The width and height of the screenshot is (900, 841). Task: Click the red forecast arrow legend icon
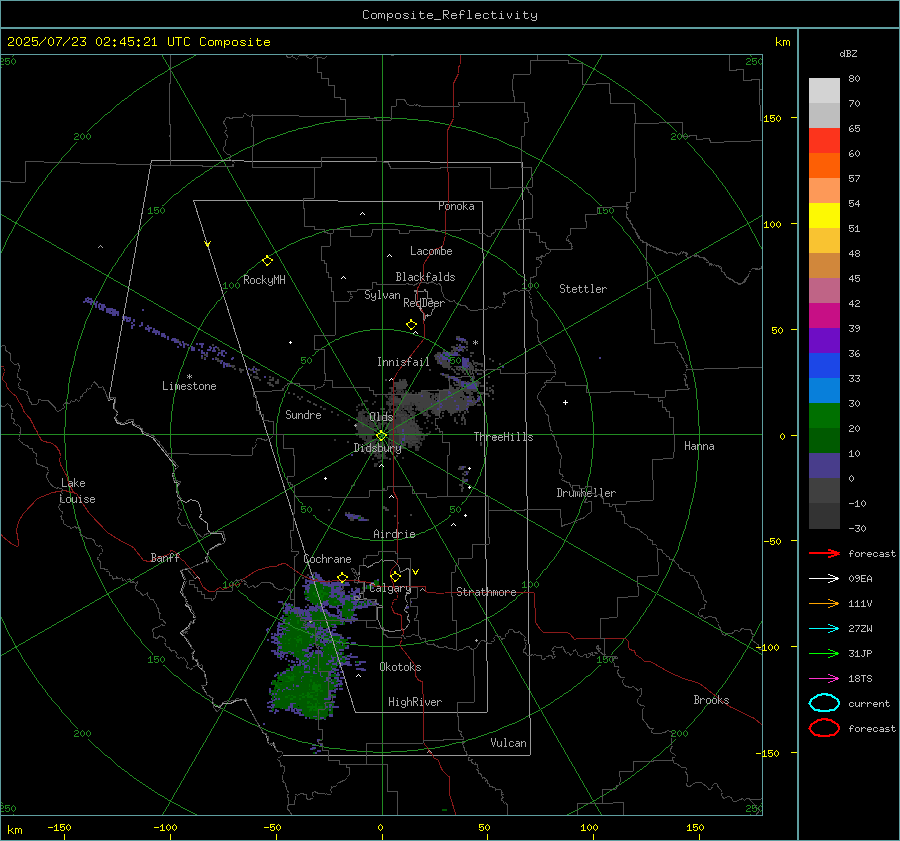(x=824, y=553)
